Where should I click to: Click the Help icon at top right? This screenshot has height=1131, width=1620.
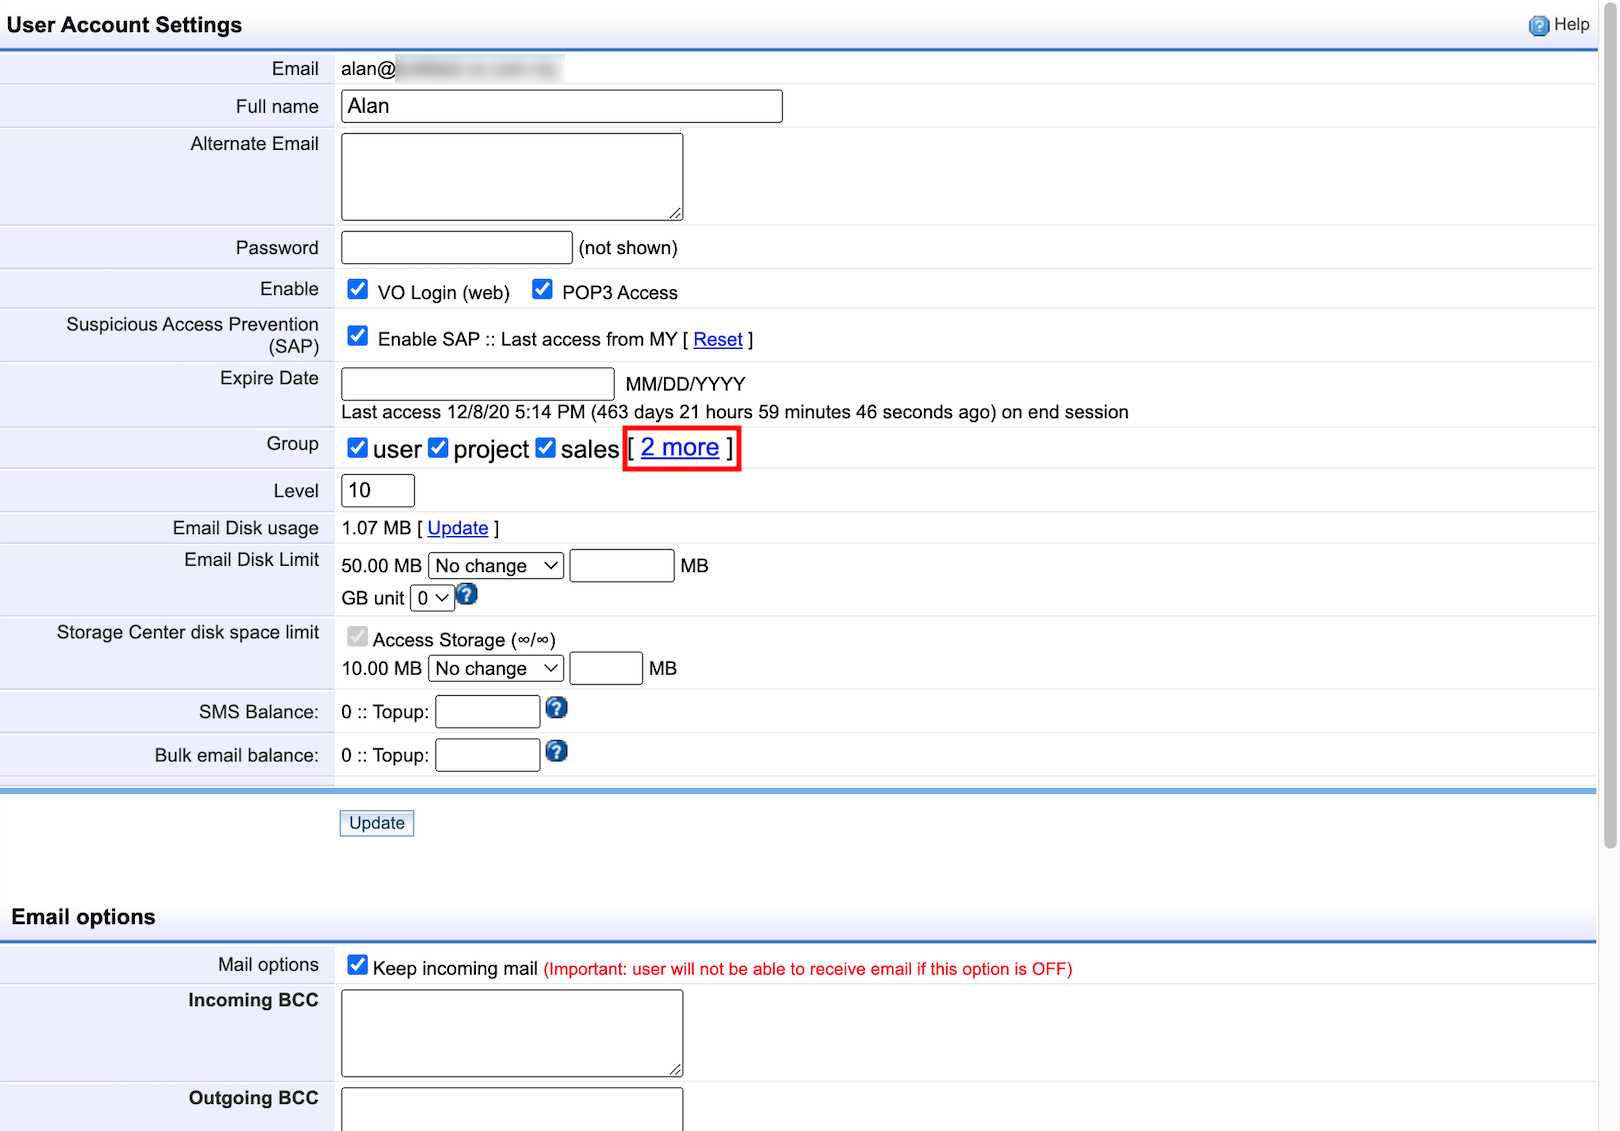[x=1538, y=25]
